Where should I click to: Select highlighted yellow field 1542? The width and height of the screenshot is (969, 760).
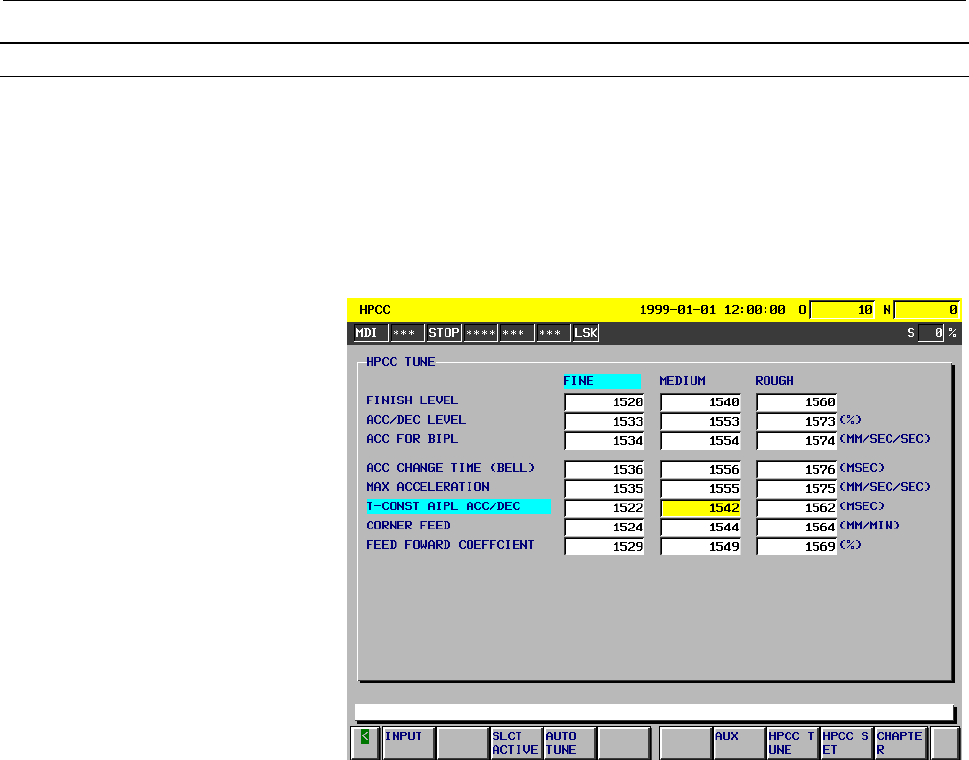pos(700,508)
